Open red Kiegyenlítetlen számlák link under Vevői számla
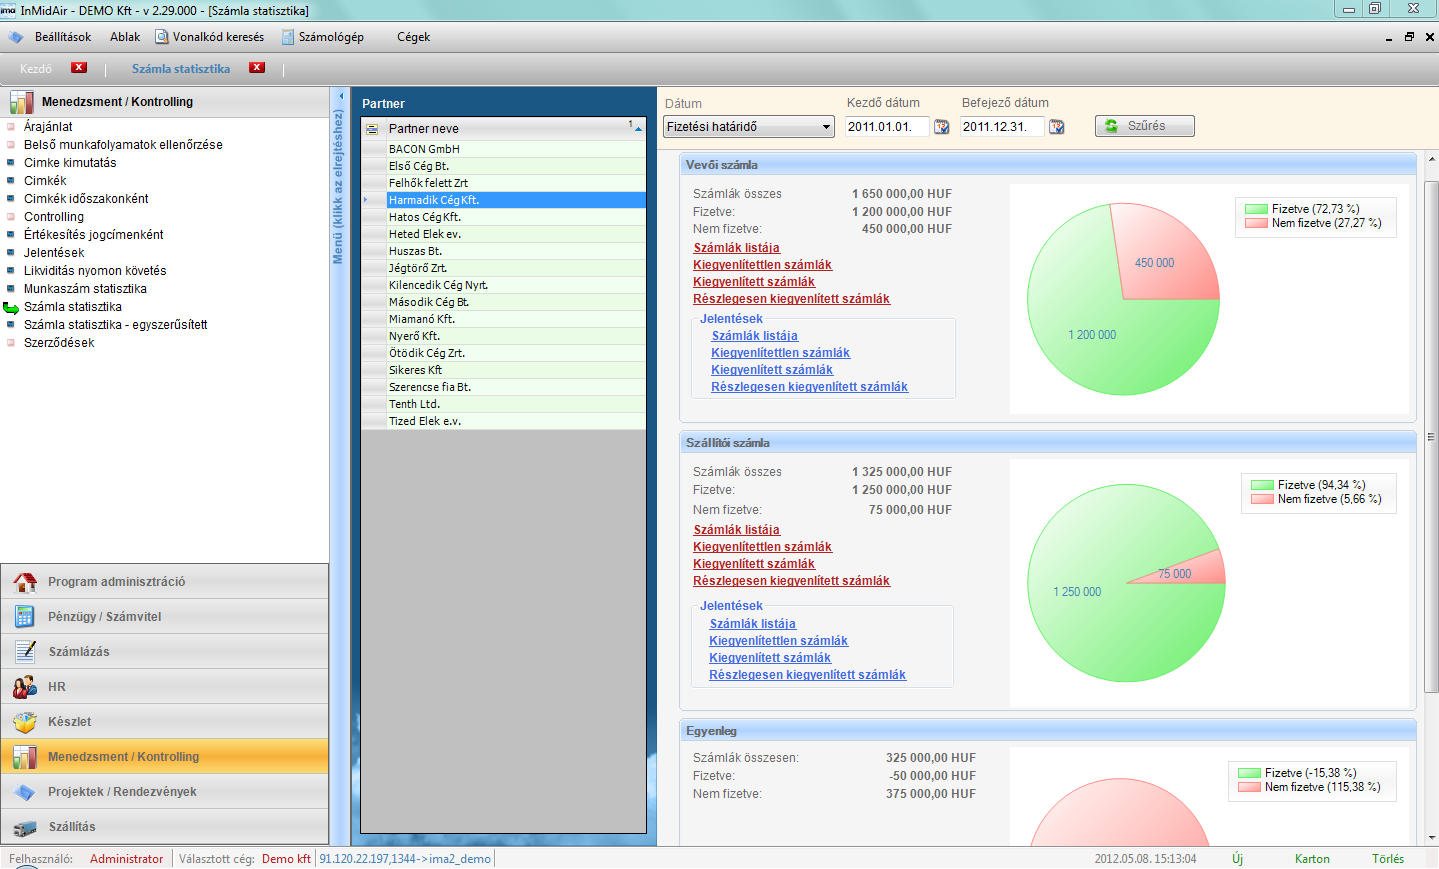Screen dimensions: 1439x869 (x=762, y=265)
